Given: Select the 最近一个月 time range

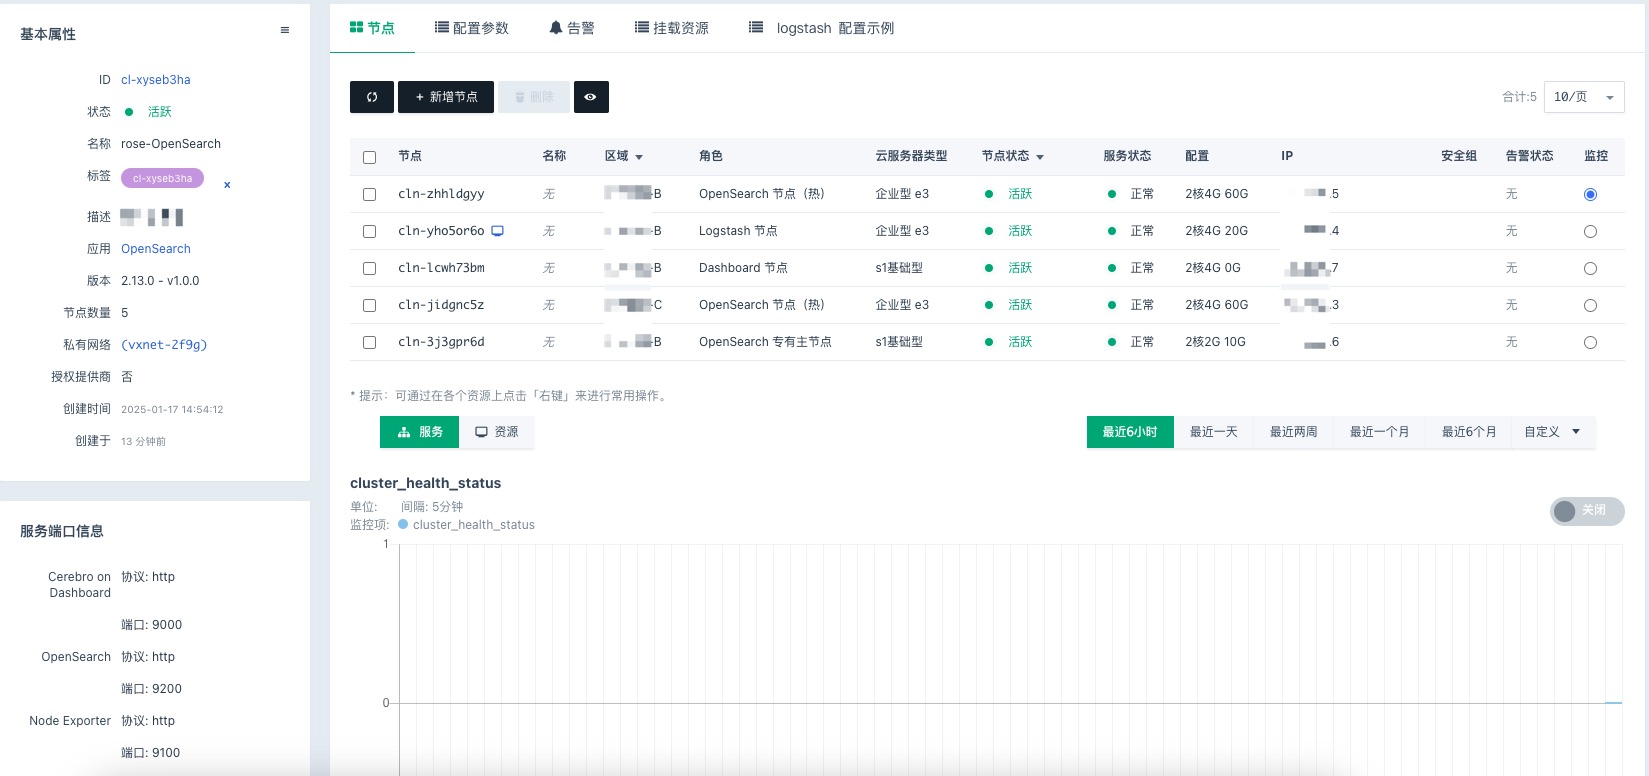Looking at the screenshot, I should coord(1379,432).
